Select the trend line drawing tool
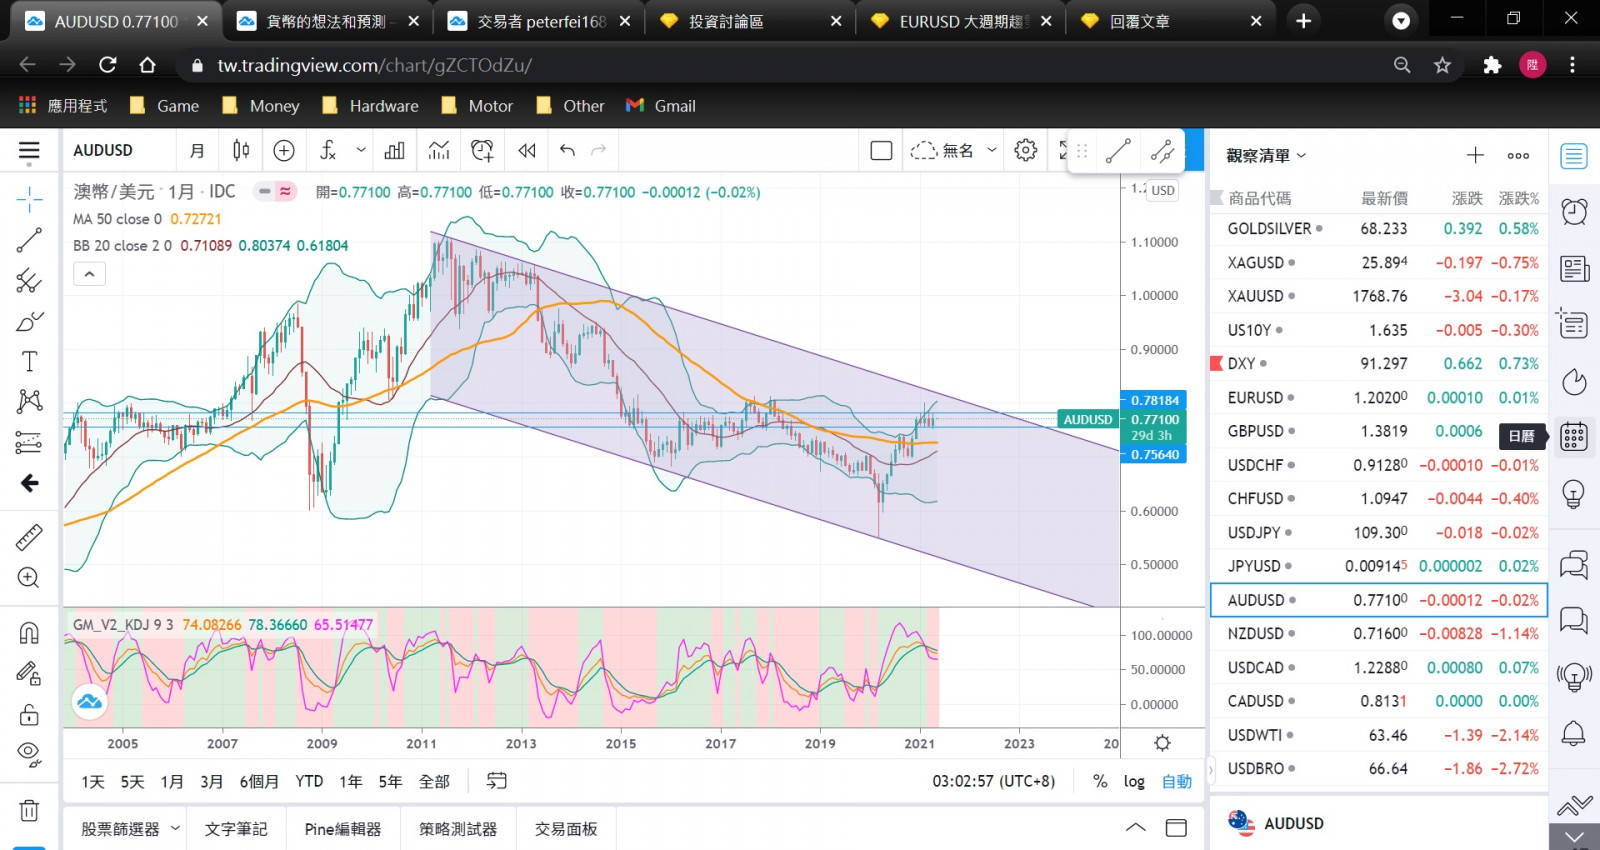This screenshot has width=1600, height=850. [x=29, y=240]
